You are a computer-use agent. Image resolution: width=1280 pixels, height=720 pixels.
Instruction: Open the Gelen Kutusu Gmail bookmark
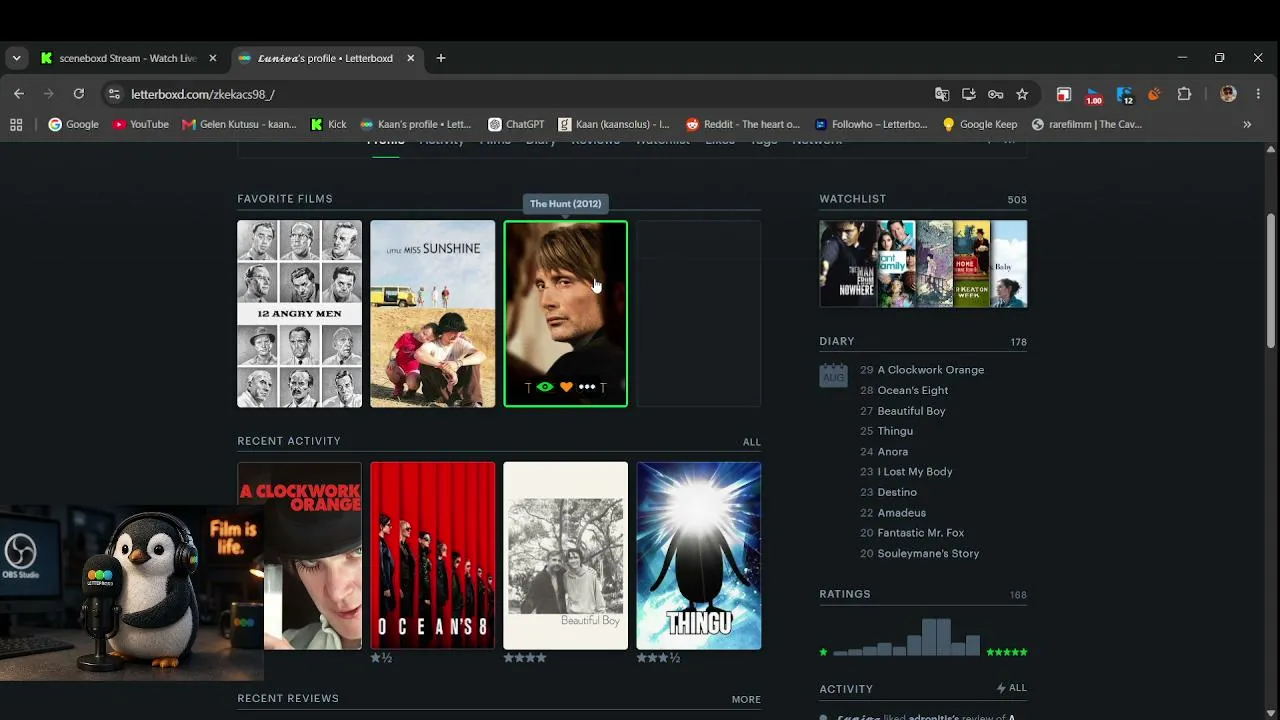coord(239,125)
